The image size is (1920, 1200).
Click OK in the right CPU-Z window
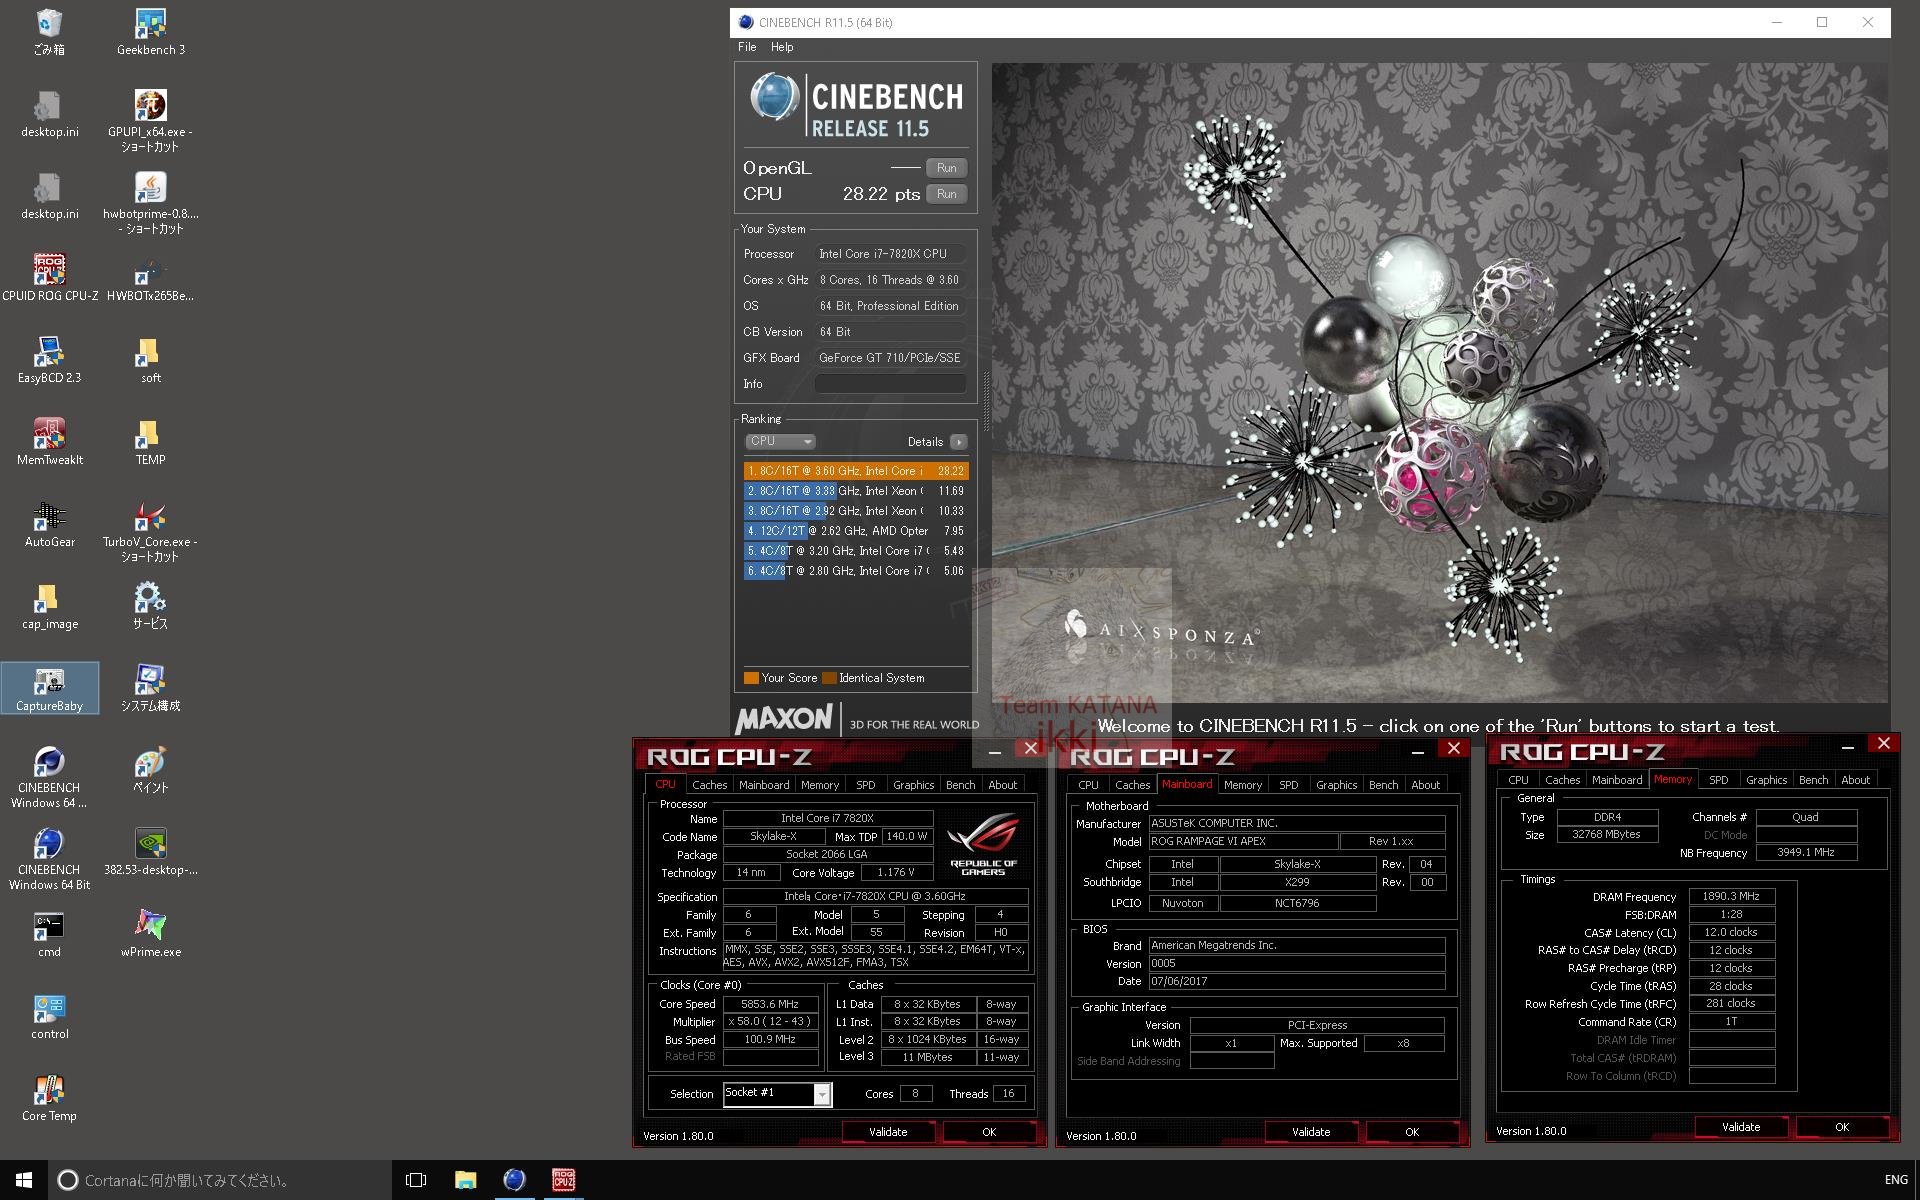(x=1842, y=1127)
